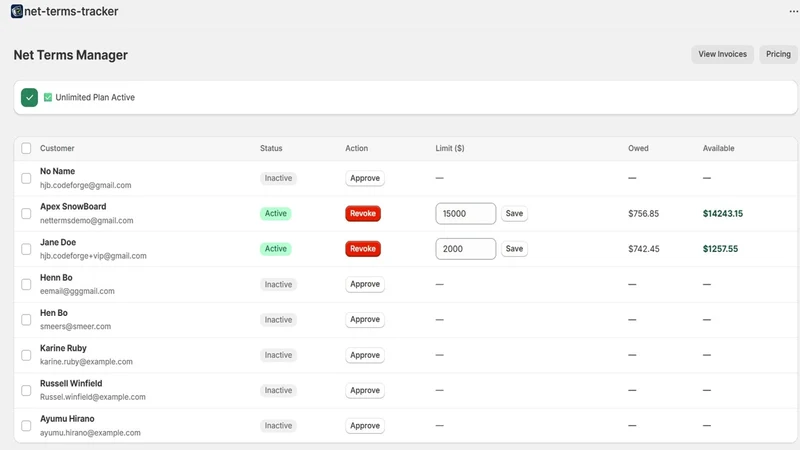The image size is (800, 450).
Task: Click the Russell Winfield customer name
Action: point(71,383)
